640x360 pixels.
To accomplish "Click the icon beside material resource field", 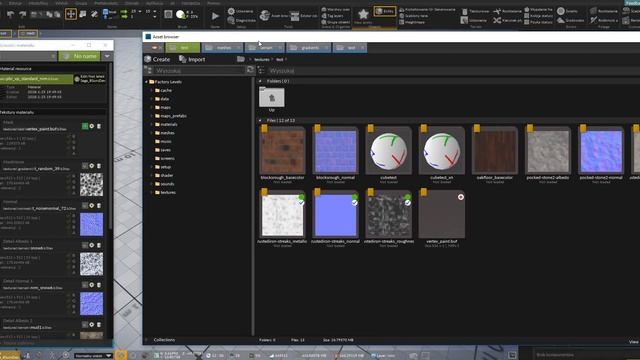I will 77,79.
